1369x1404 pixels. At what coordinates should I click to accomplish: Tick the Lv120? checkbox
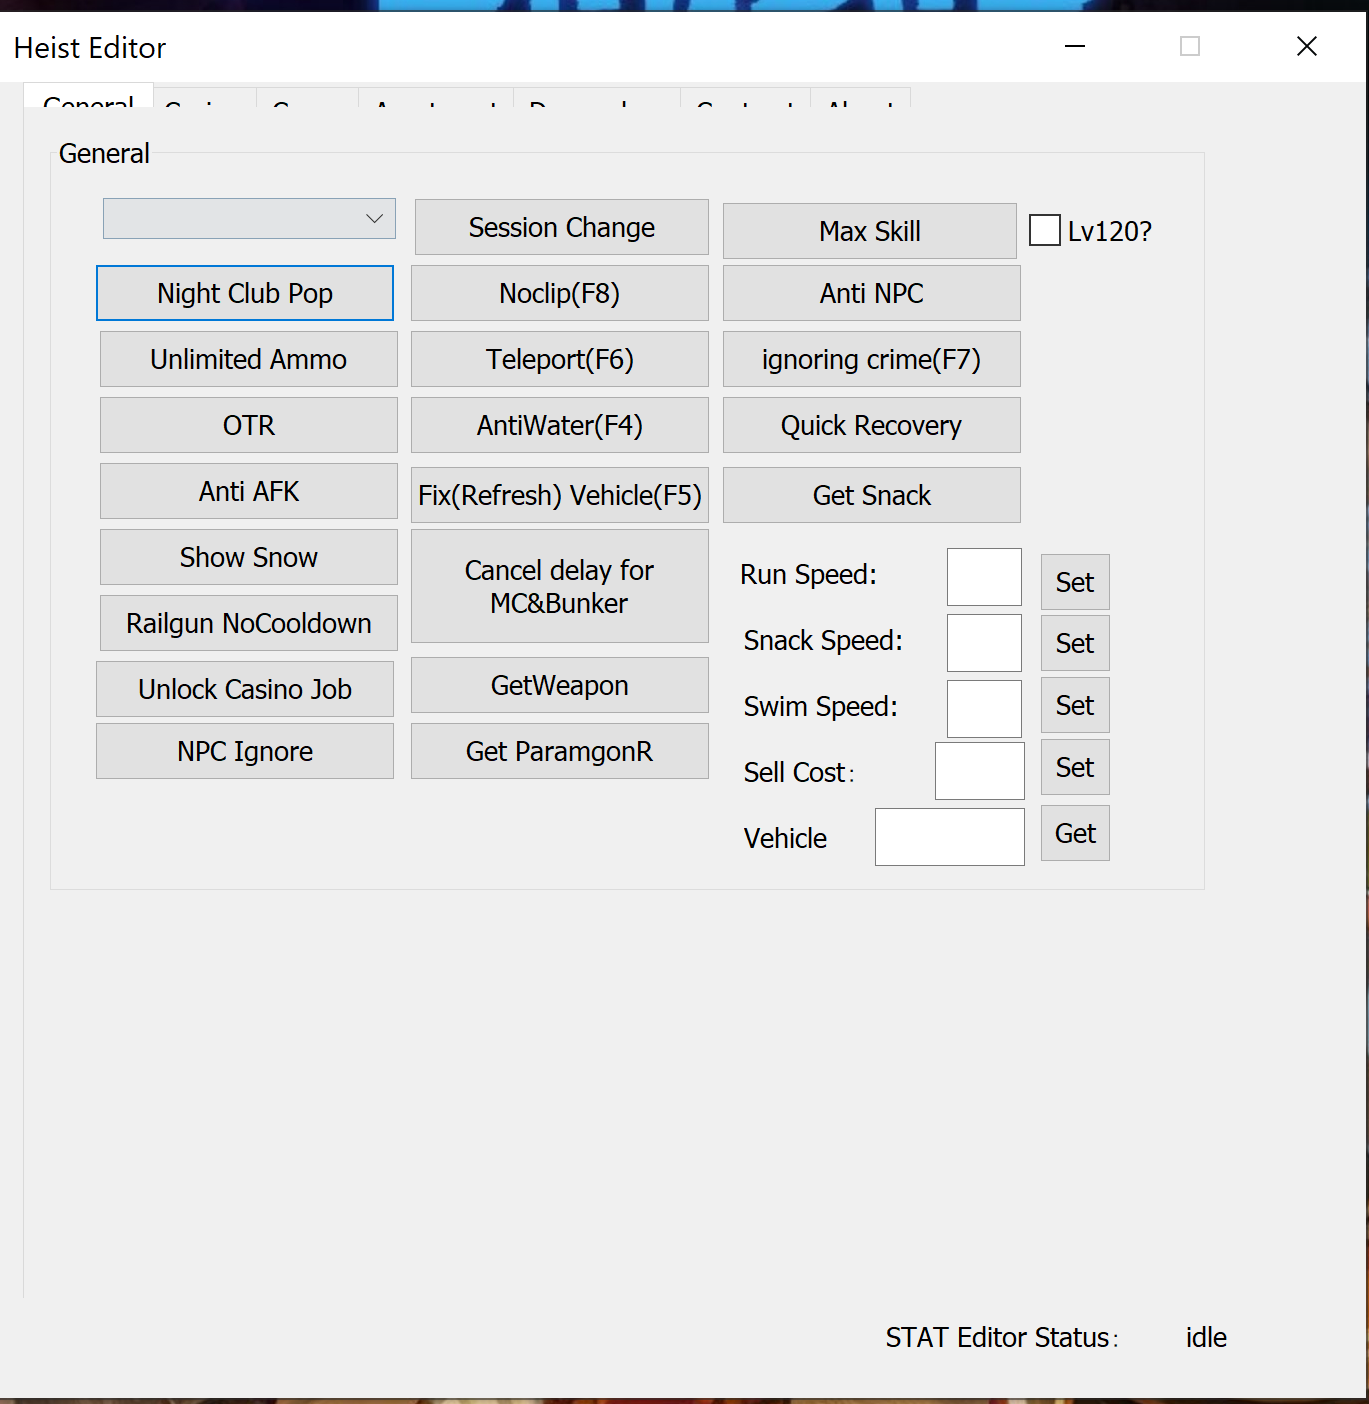click(x=1045, y=230)
